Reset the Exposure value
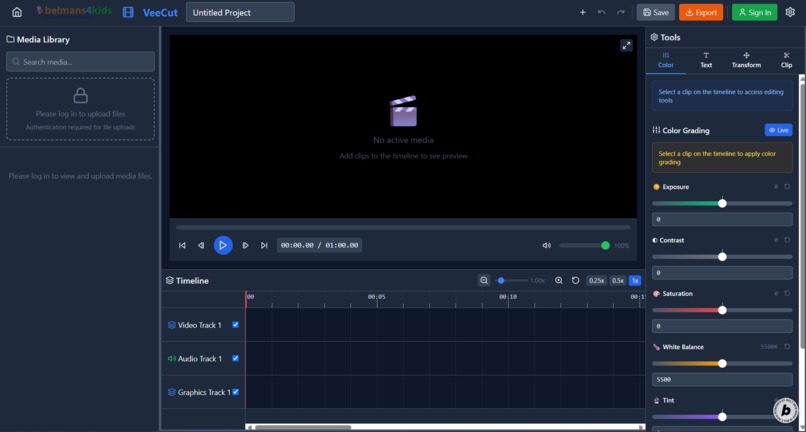The width and height of the screenshot is (806, 432). pyautogui.click(x=787, y=187)
